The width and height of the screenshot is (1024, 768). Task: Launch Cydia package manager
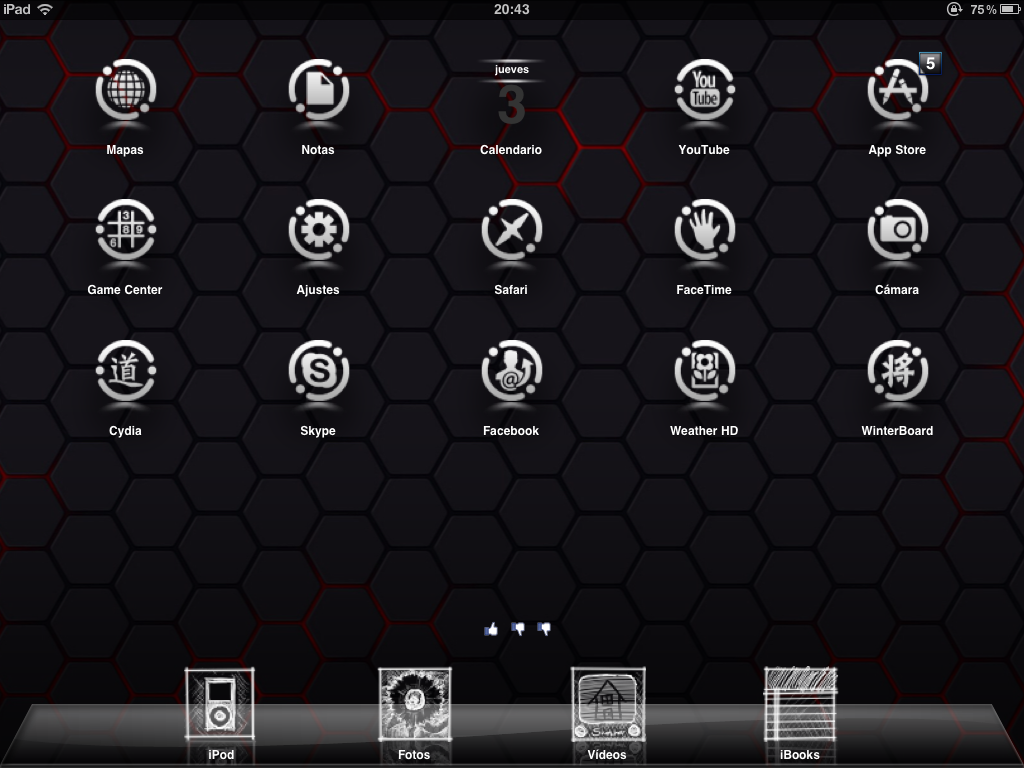[125, 372]
